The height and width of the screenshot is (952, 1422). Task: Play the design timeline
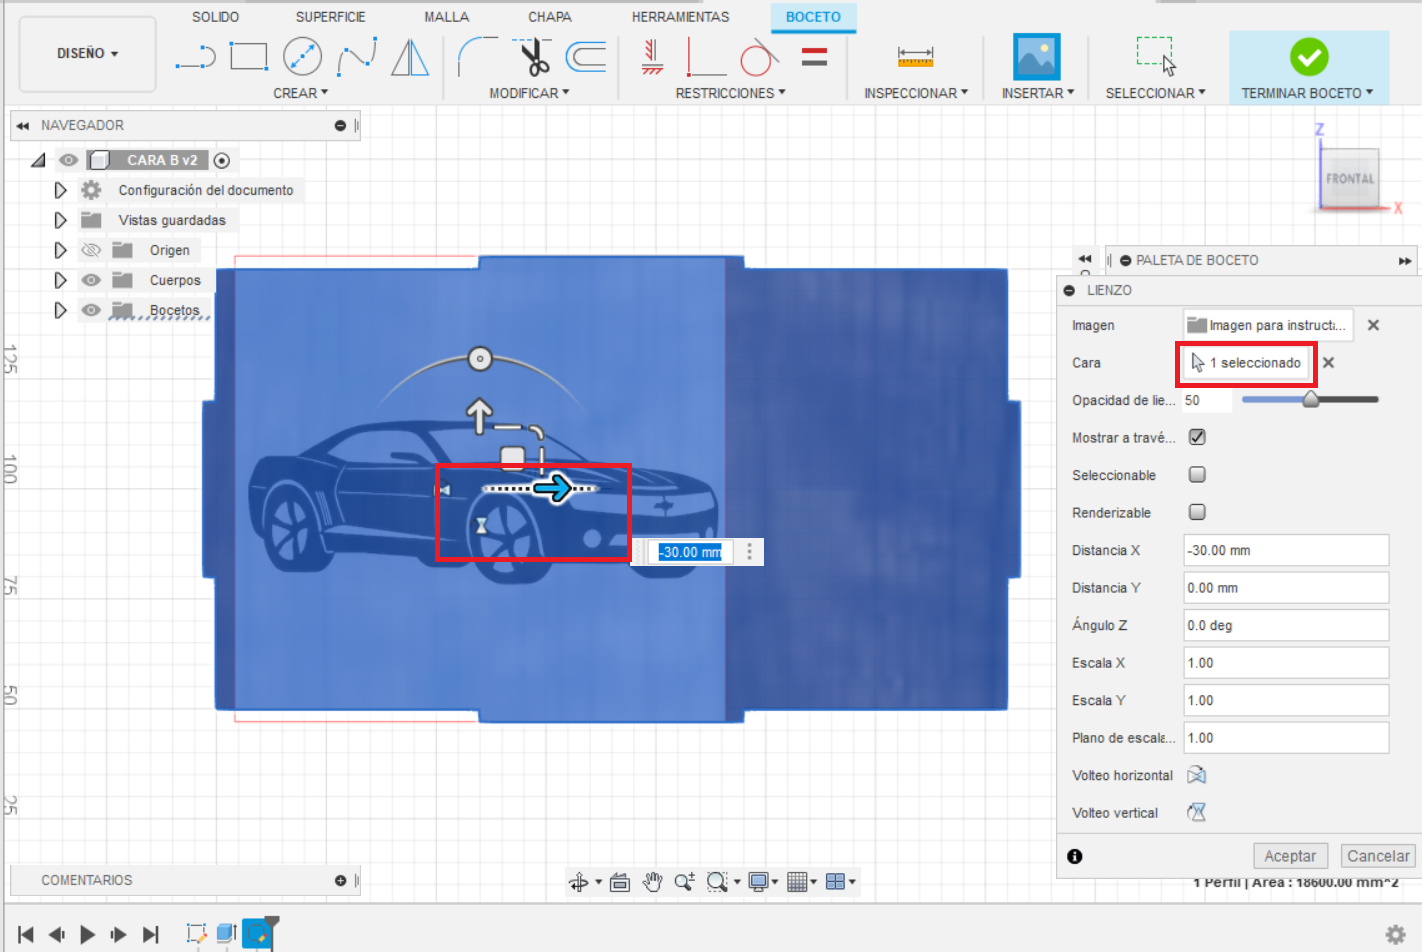point(88,934)
